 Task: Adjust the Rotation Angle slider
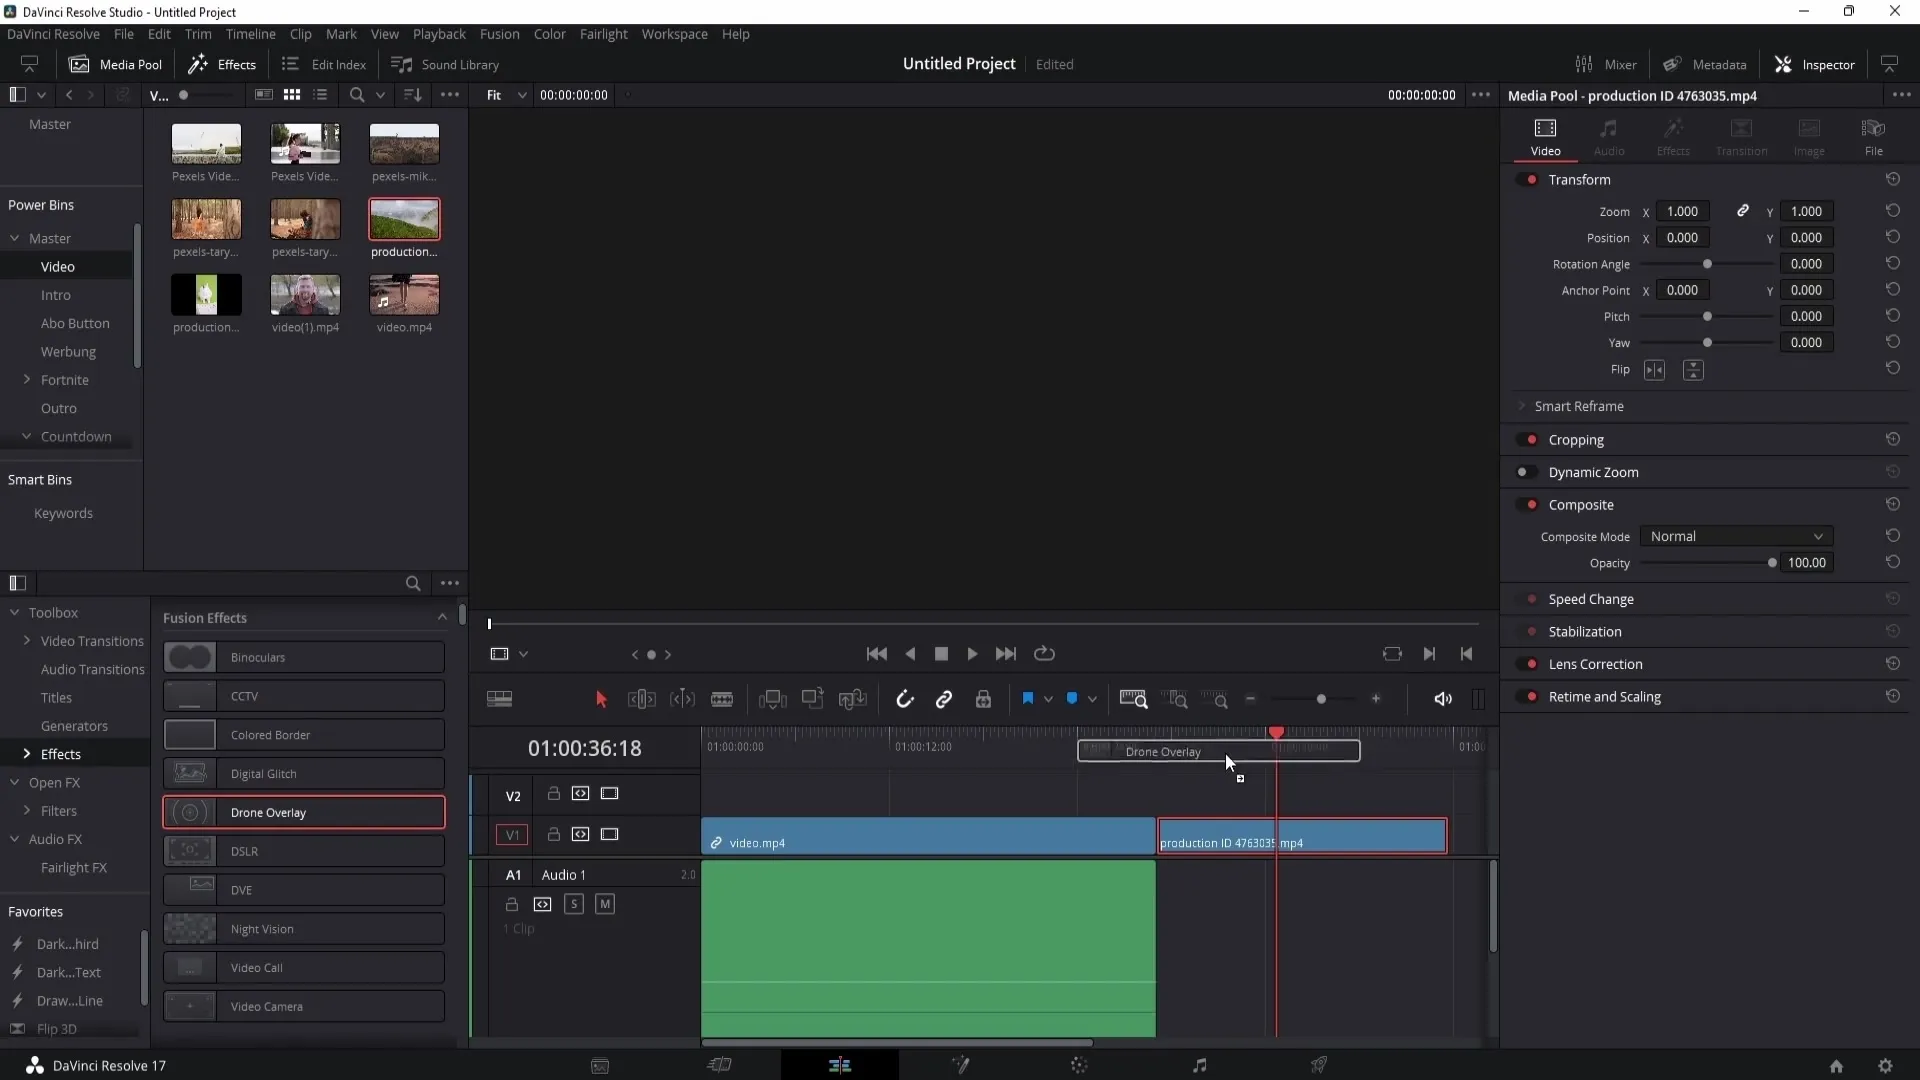[x=1707, y=264]
